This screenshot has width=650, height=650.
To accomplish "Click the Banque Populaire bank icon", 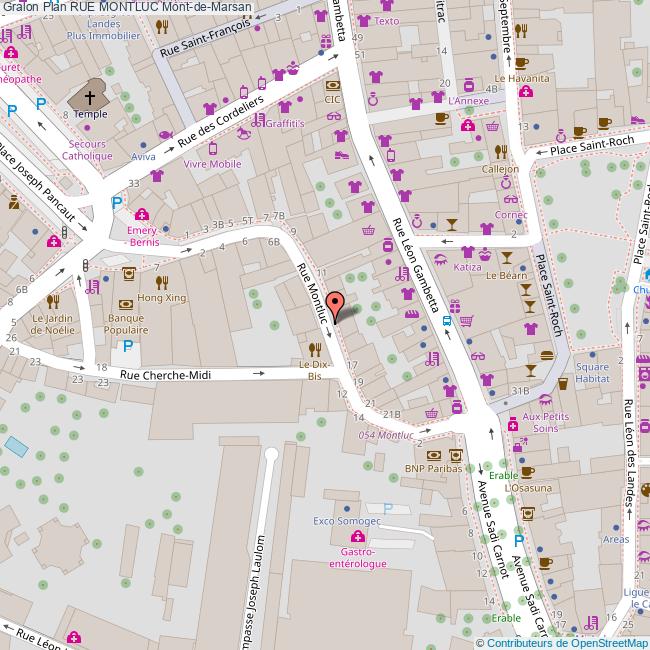I will (x=126, y=303).
